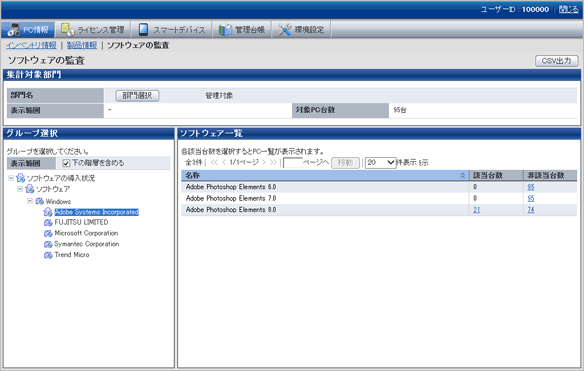
Task: Open インベントリ情報 link
Action: pos(31,45)
